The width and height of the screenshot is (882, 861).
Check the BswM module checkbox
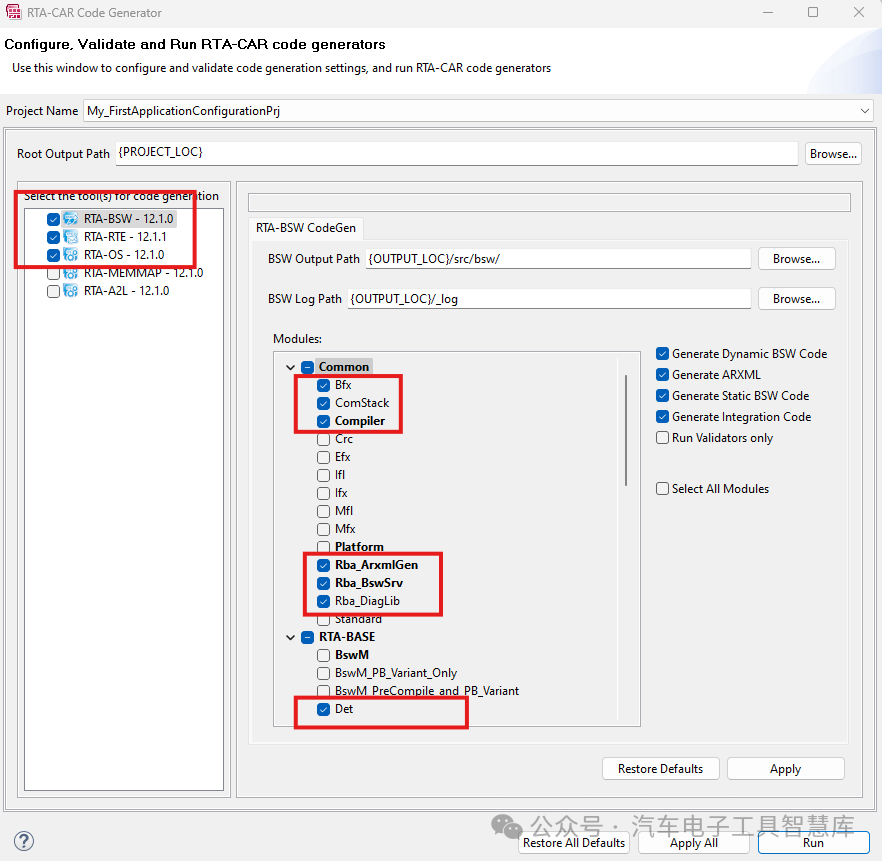coord(323,655)
